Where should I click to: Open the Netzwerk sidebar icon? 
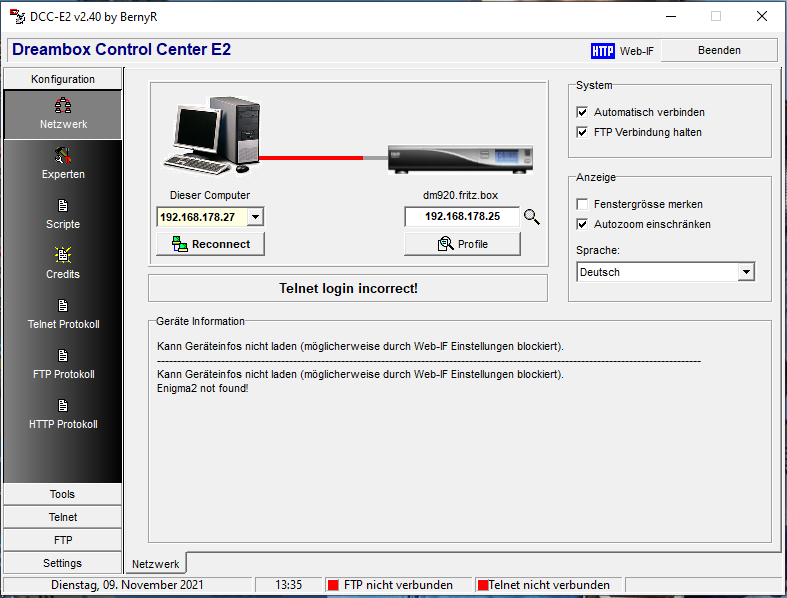63,106
